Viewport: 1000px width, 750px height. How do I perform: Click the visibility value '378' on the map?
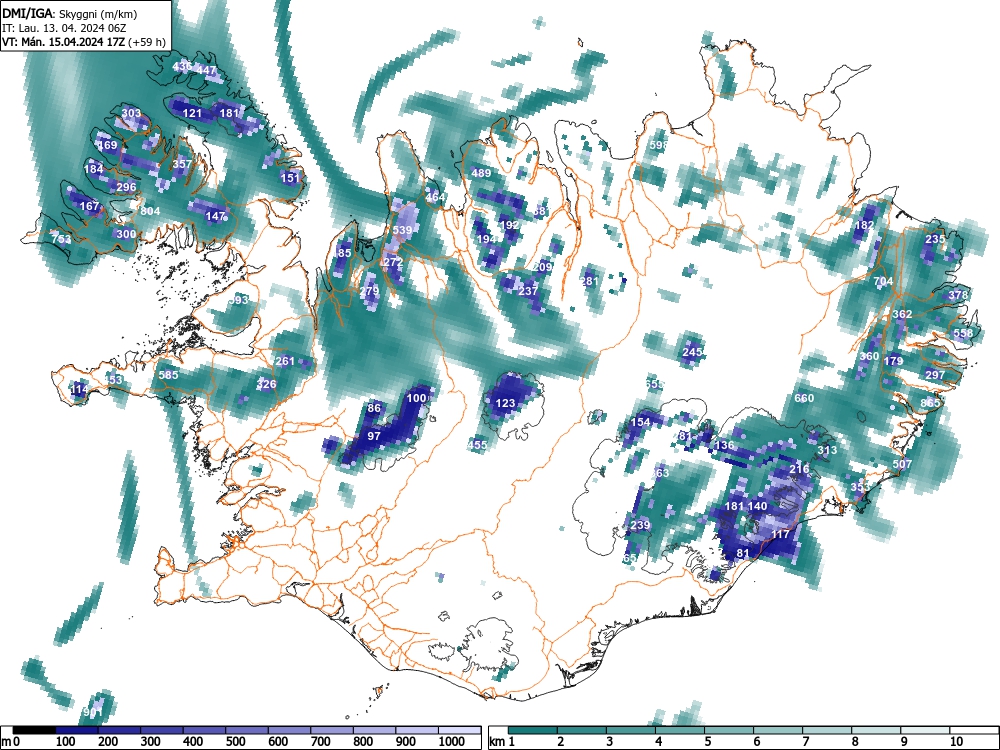[x=958, y=295]
